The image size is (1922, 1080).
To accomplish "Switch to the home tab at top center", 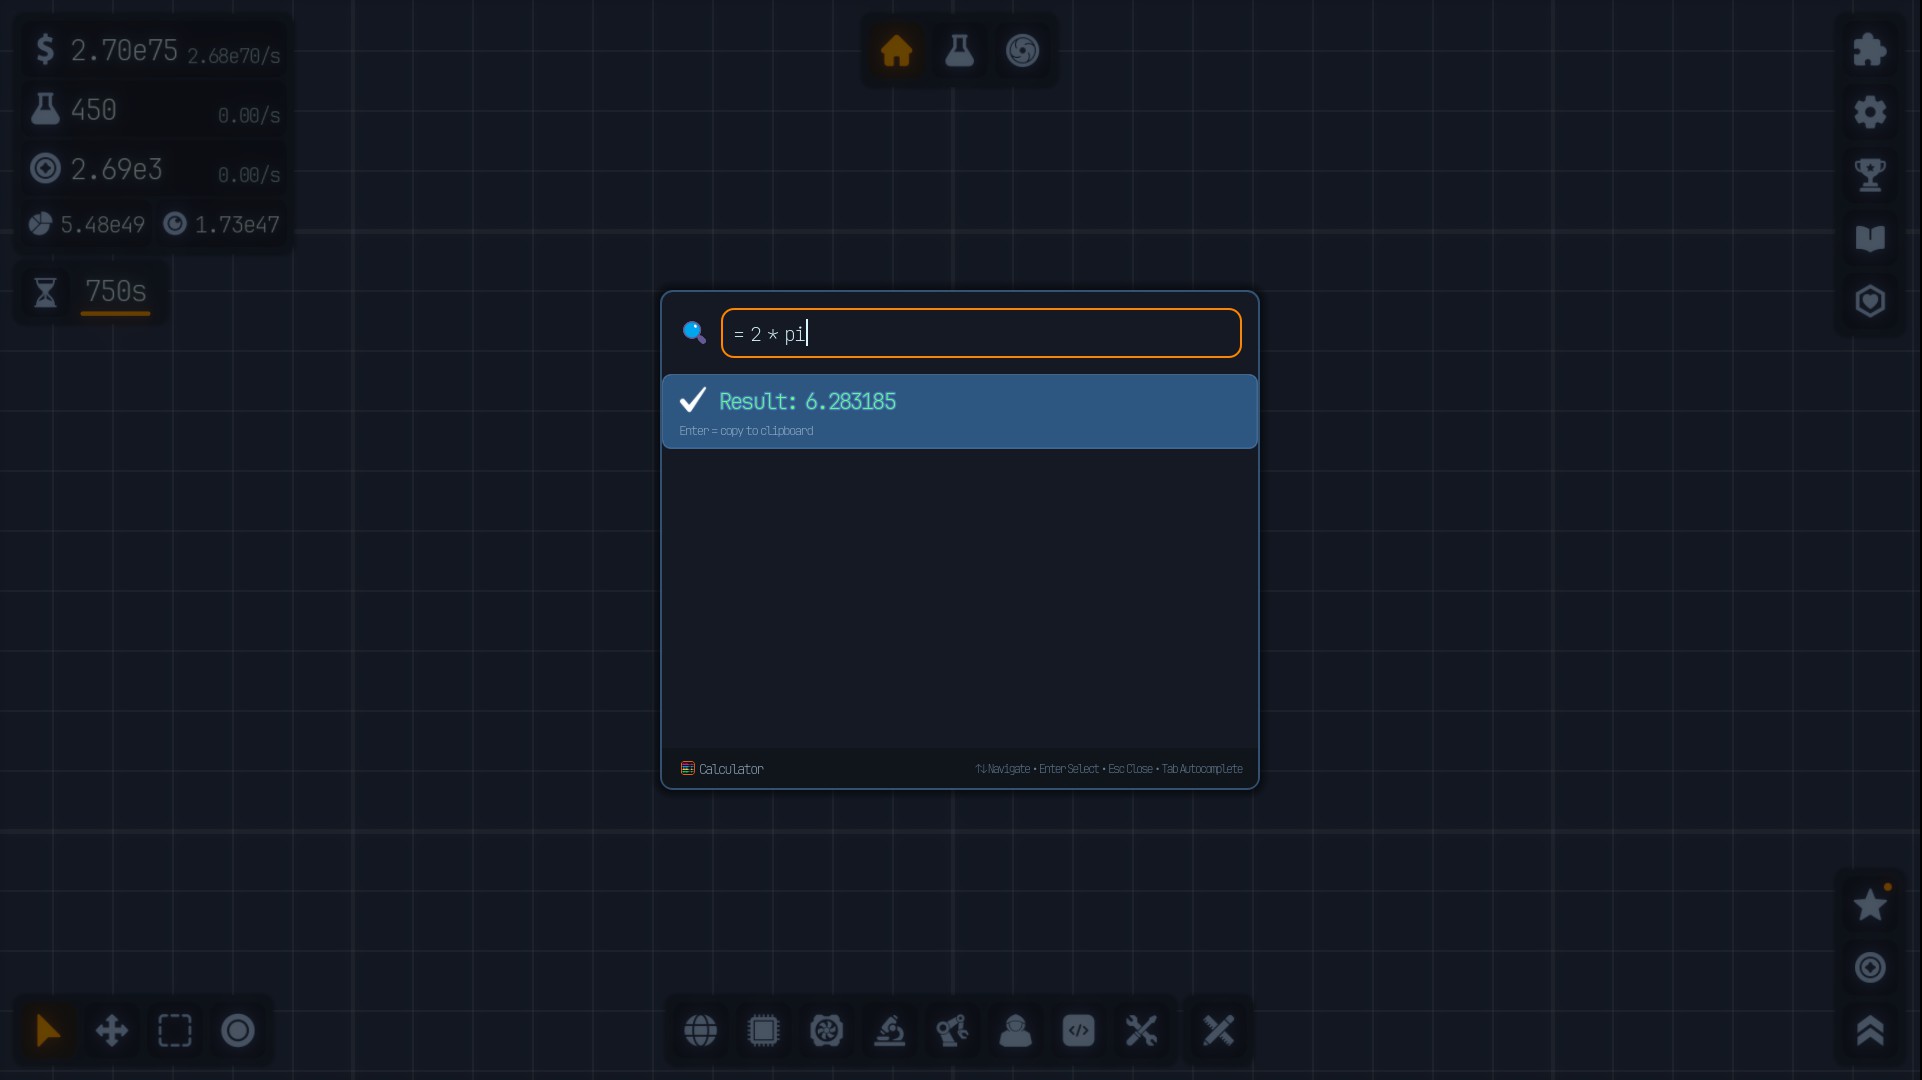I will point(895,51).
